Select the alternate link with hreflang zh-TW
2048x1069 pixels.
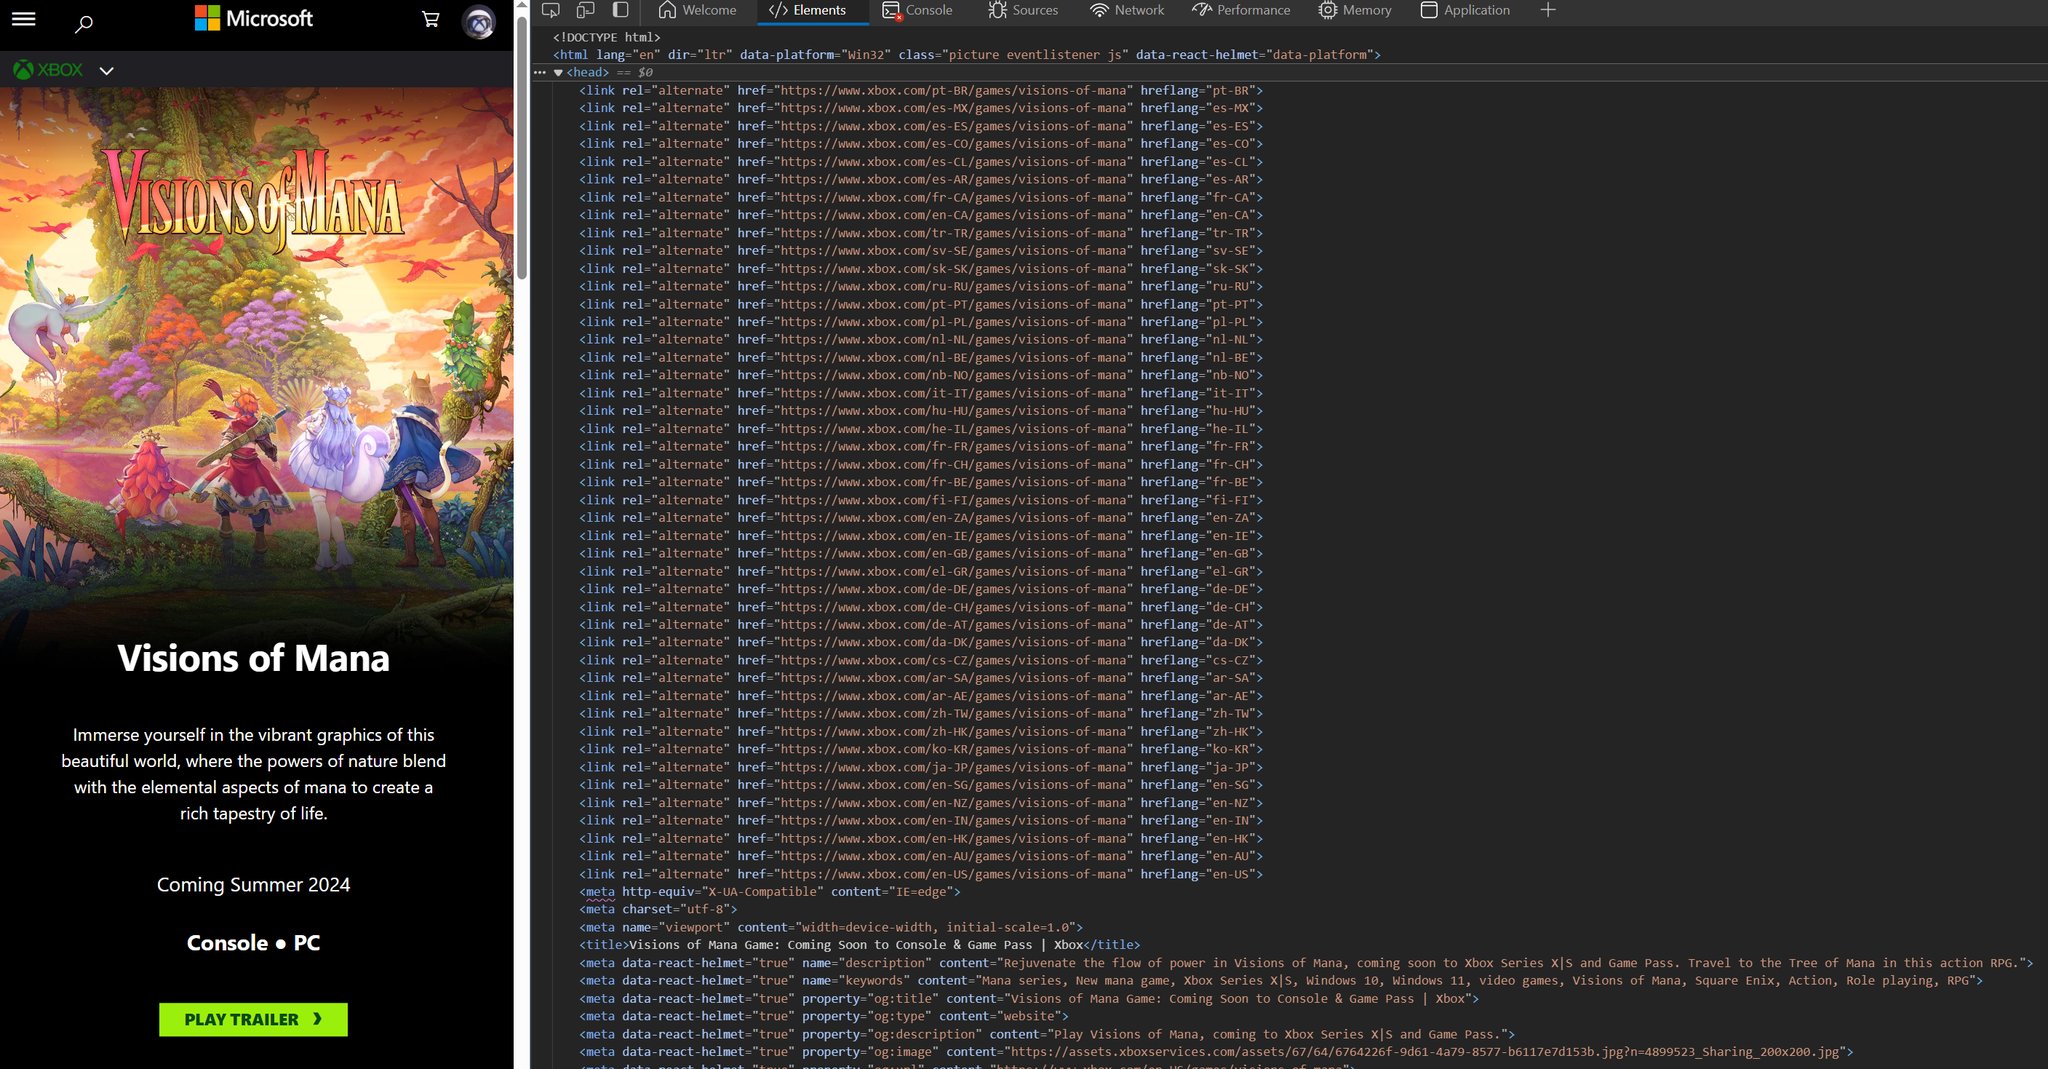[921, 714]
